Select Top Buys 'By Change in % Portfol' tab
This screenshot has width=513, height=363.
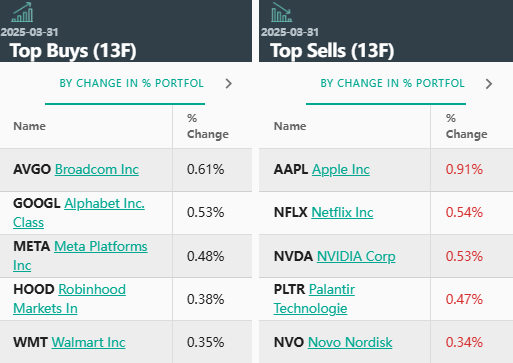pos(131,83)
